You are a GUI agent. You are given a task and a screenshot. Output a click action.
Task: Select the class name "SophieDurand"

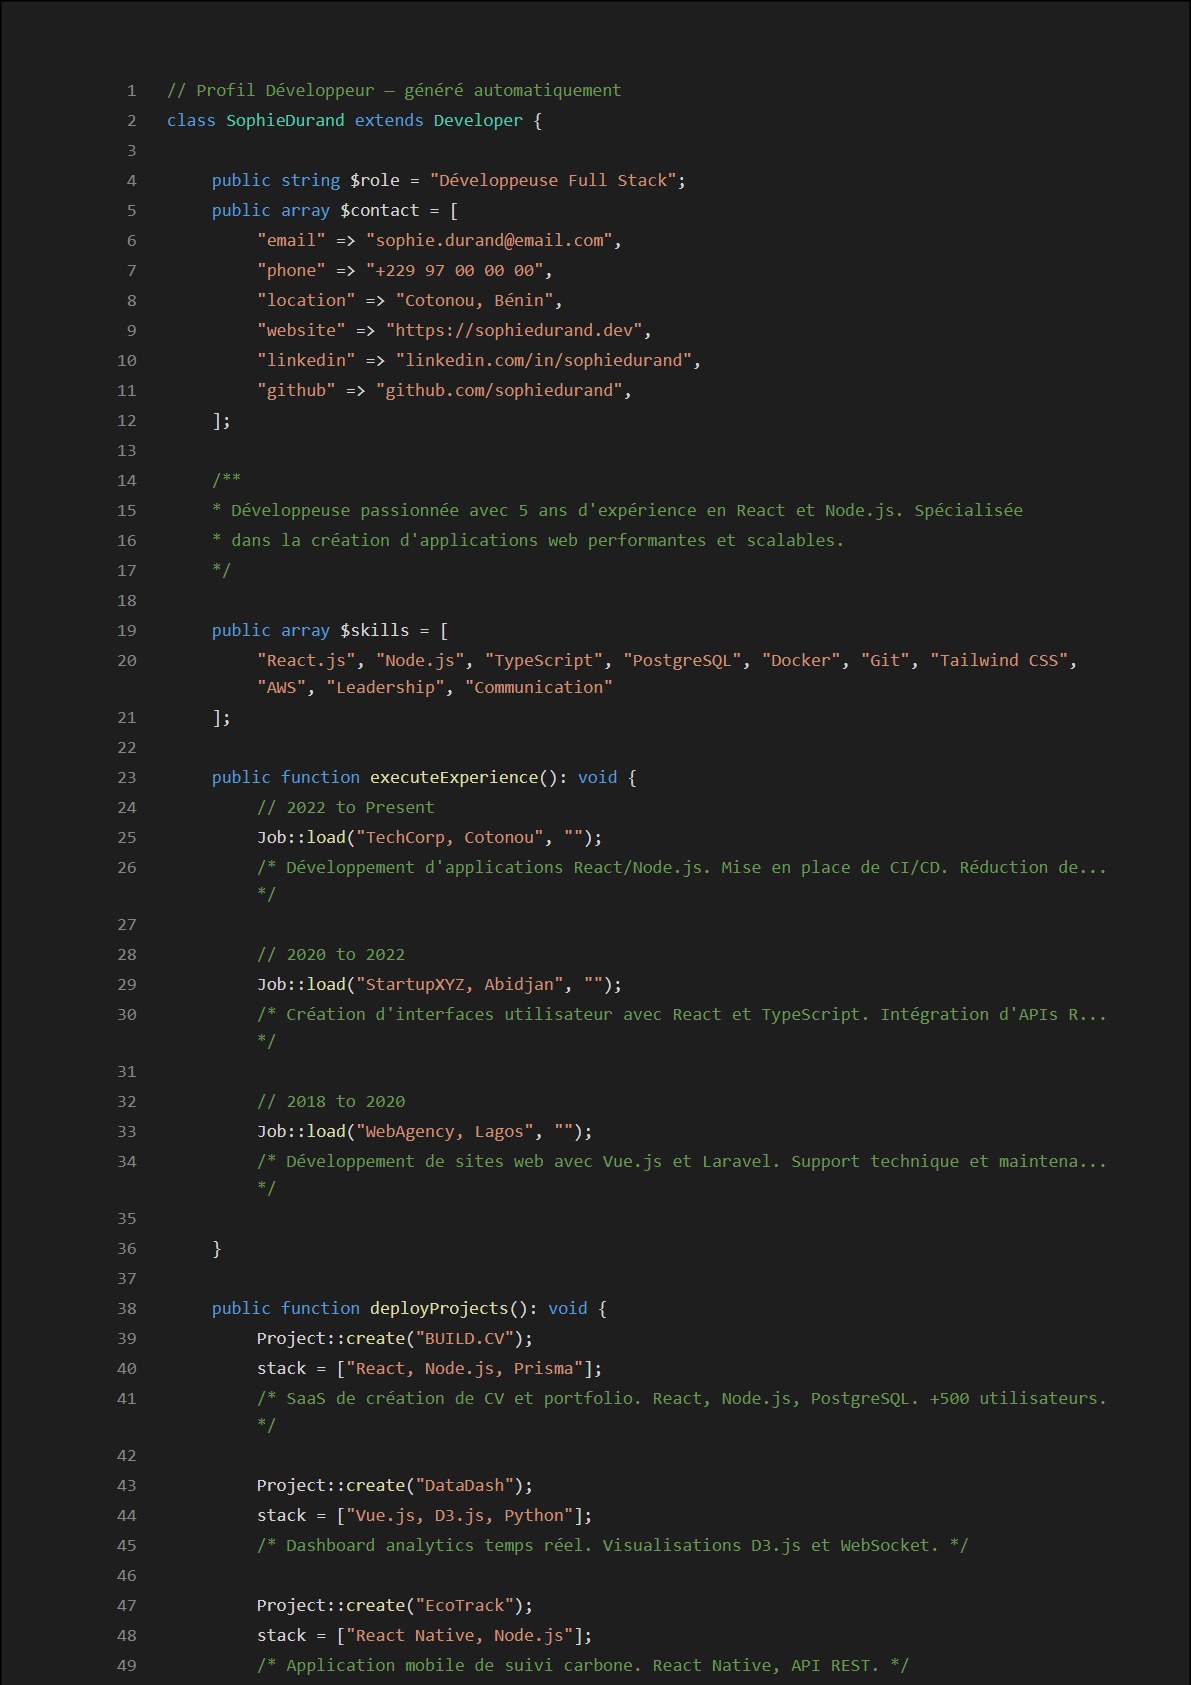pyautogui.click(x=285, y=120)
